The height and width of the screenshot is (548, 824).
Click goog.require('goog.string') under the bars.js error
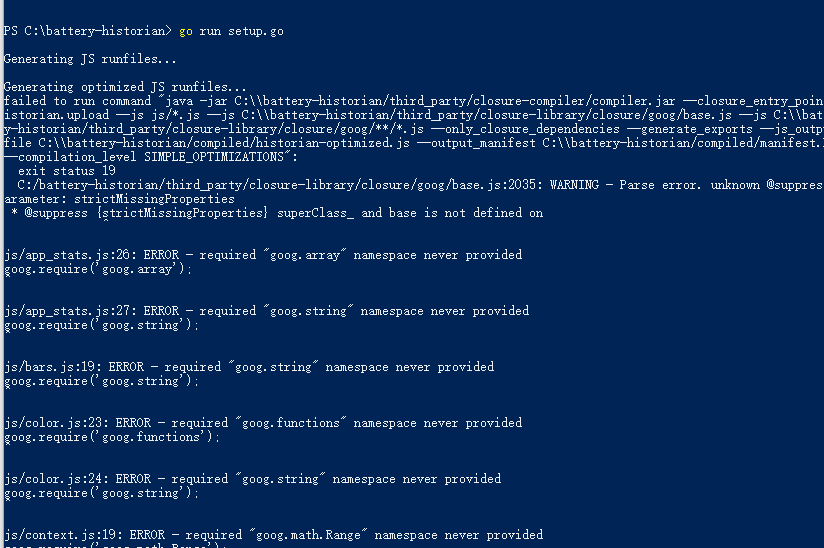click(x=101, y=381)
